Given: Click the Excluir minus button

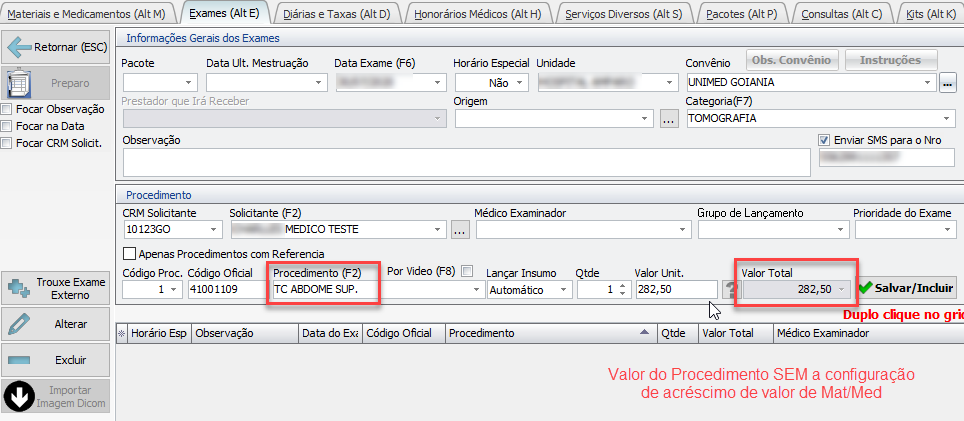Looking at the screenshot, I should (x=55, y=359).
